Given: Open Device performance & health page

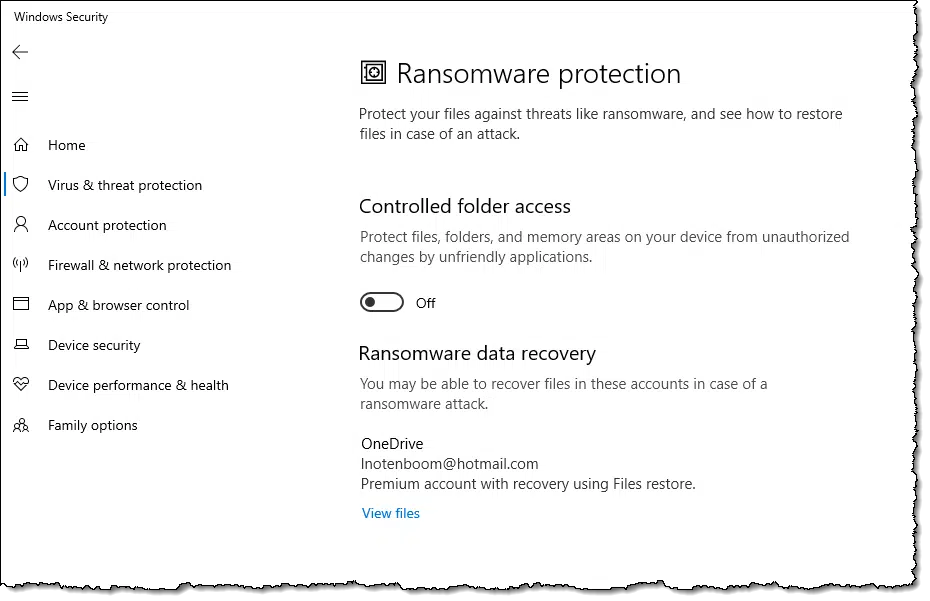Looking at the screenshot, I should 138,385.
